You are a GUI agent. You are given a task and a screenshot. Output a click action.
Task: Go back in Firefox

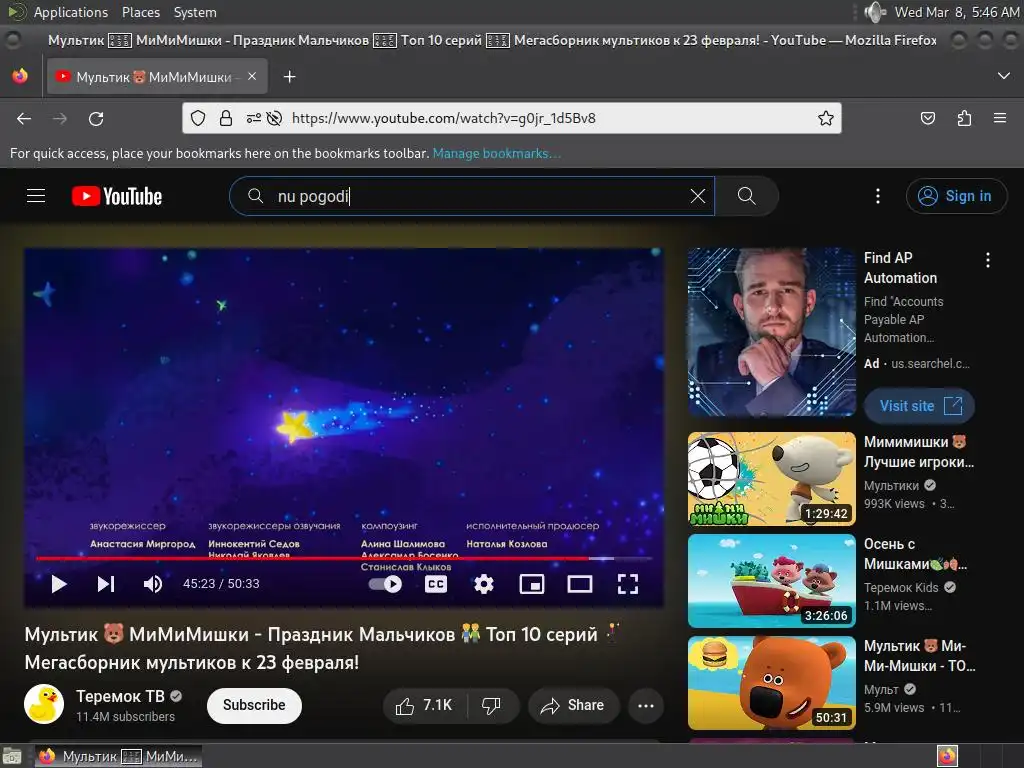(x=24, y=119)
